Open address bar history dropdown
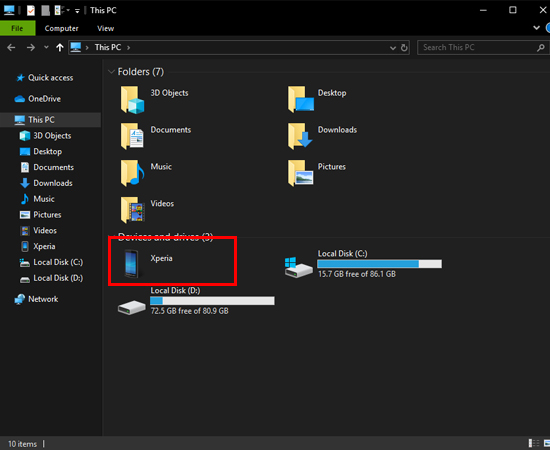This screenshot has width=550, height=450. (393, 48)
